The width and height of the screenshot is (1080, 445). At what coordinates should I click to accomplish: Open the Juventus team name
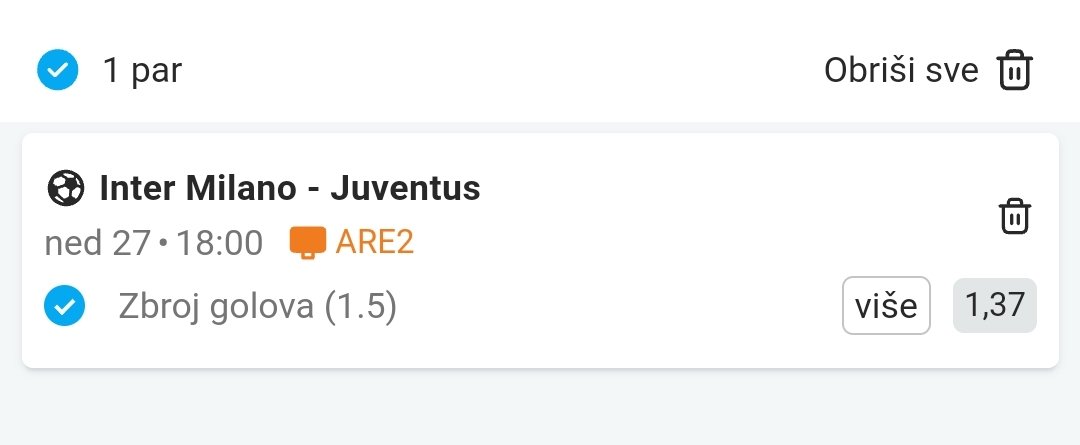coord(405,187)
